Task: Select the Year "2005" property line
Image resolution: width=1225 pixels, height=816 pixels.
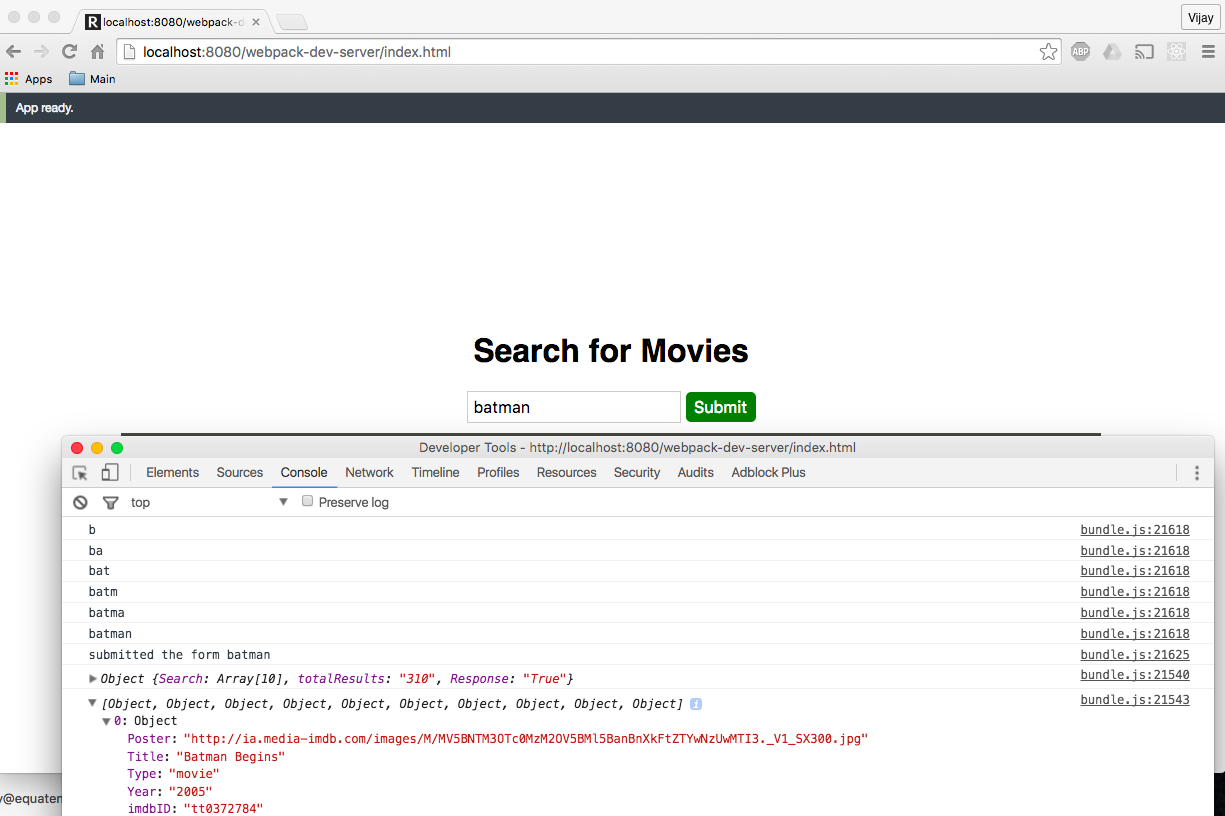Action: coord(169,792)
